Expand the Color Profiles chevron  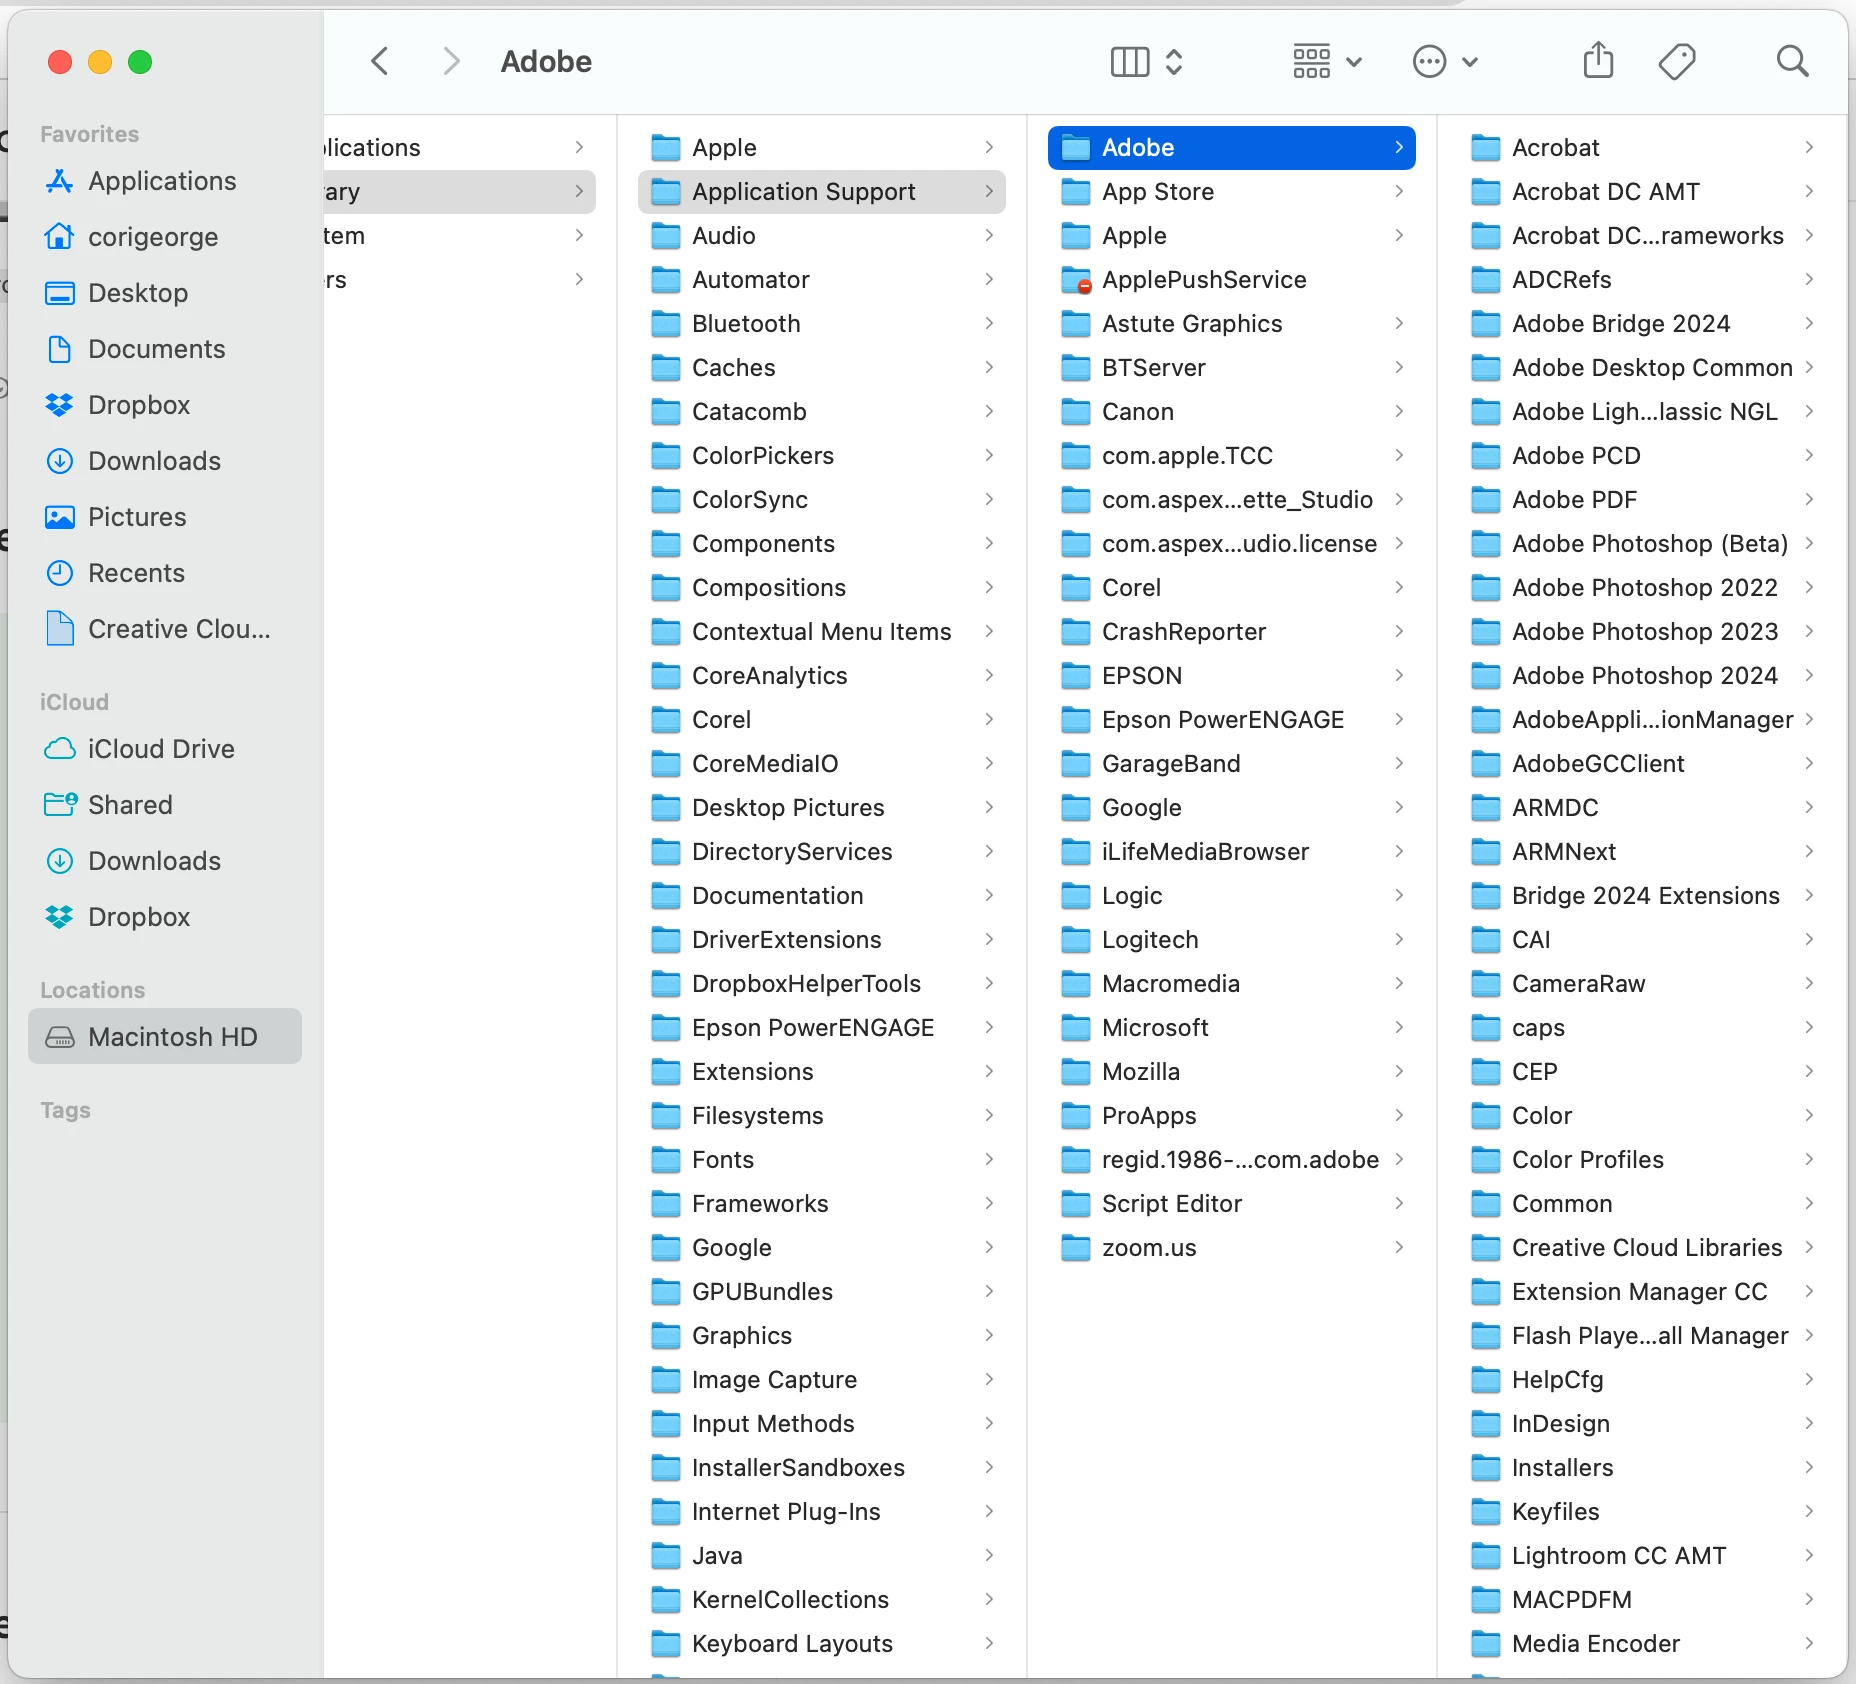pos(1809,1160)
